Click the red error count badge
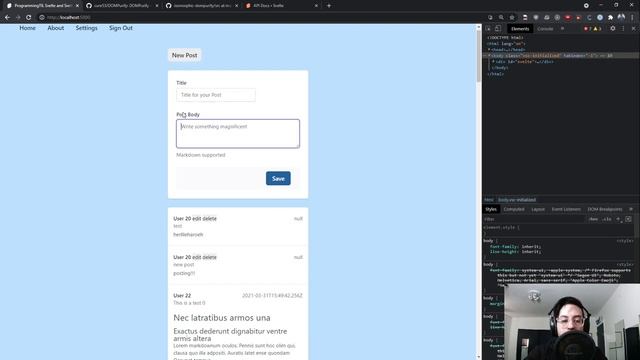This screenshot has height=360, width=640. click(588, 29)
